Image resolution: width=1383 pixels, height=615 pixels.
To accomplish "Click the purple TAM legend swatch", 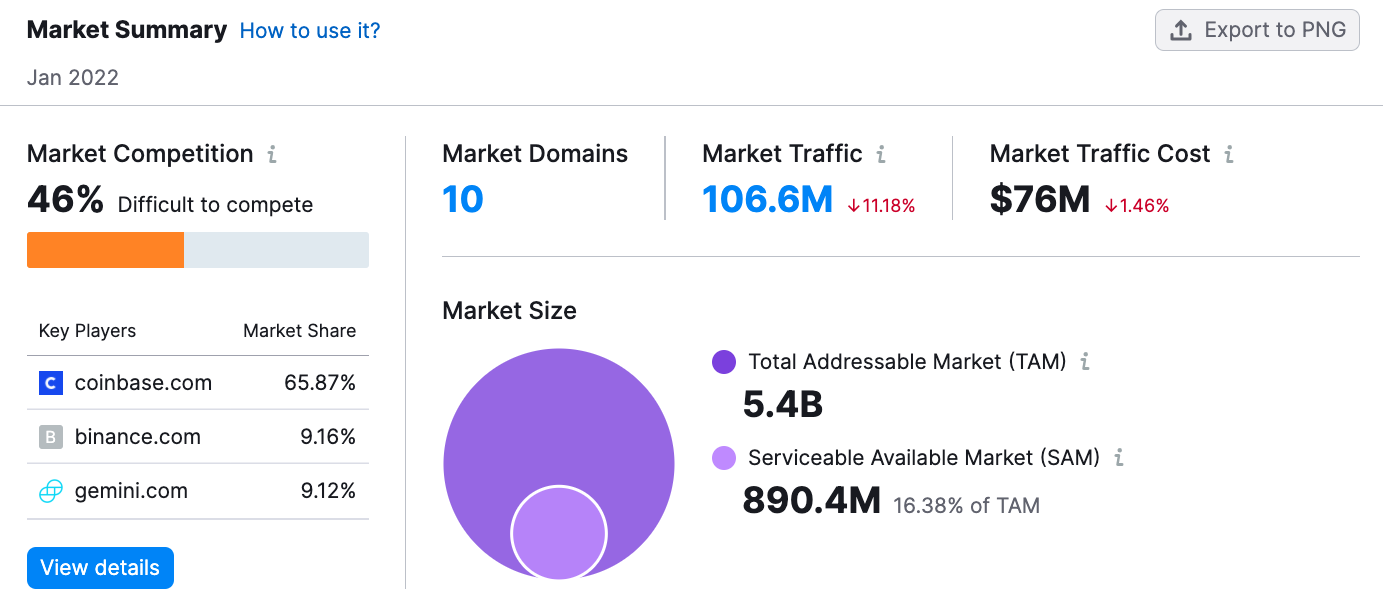I will point(724,362).
